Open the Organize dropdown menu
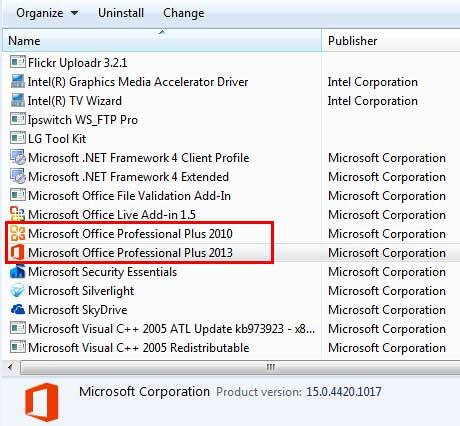460x426 pixels. click(47, 13)
